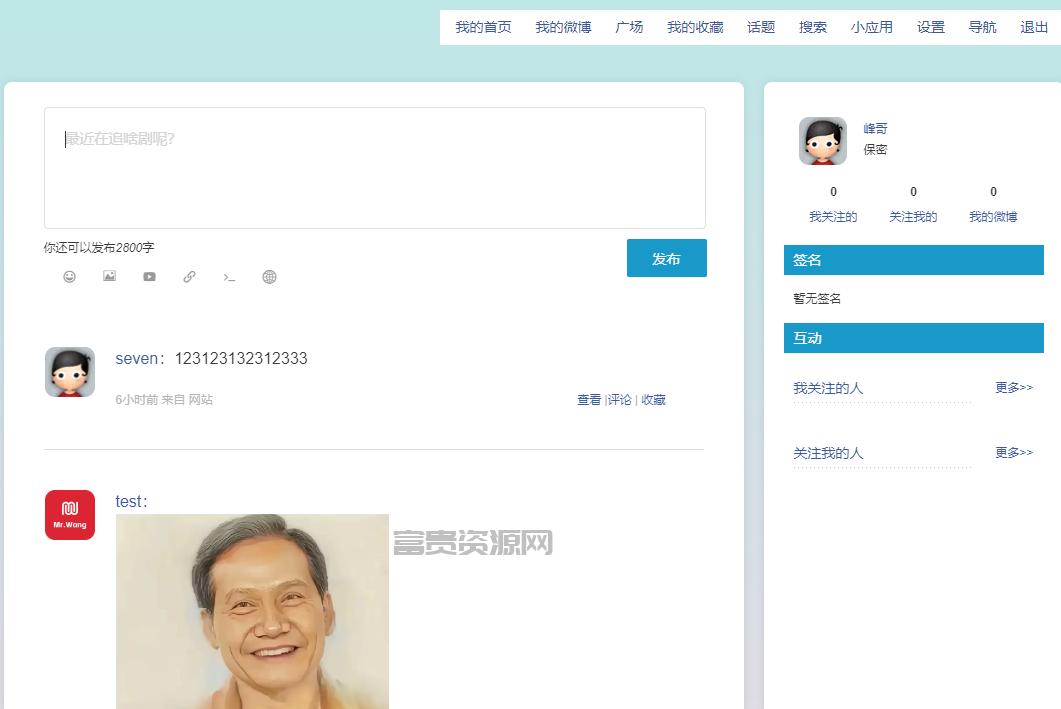Click 评论 on seven's post
The width and height of the screenshot is (1061, 709).
620,400
